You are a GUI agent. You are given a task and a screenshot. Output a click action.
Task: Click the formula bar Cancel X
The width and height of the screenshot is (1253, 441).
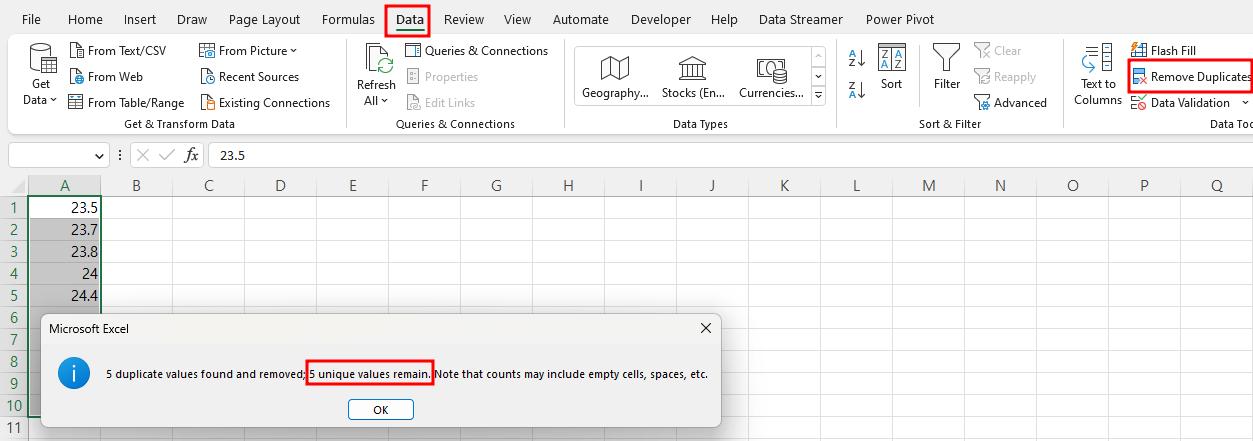pyautogui.click(x=143, y=155)
